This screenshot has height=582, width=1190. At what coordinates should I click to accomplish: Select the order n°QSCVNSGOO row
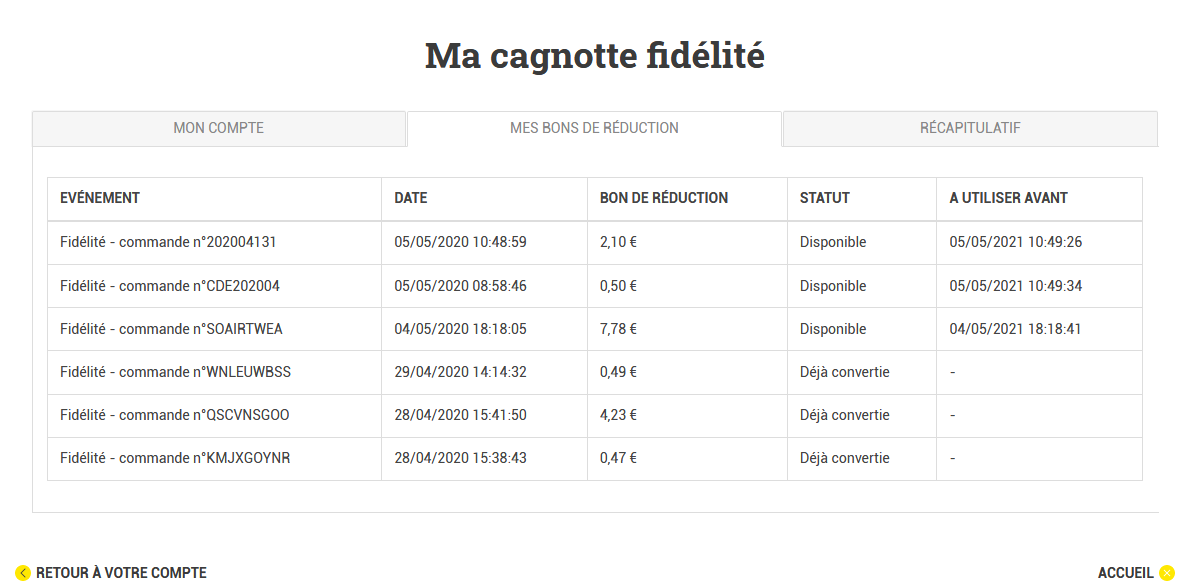point(594,416)
